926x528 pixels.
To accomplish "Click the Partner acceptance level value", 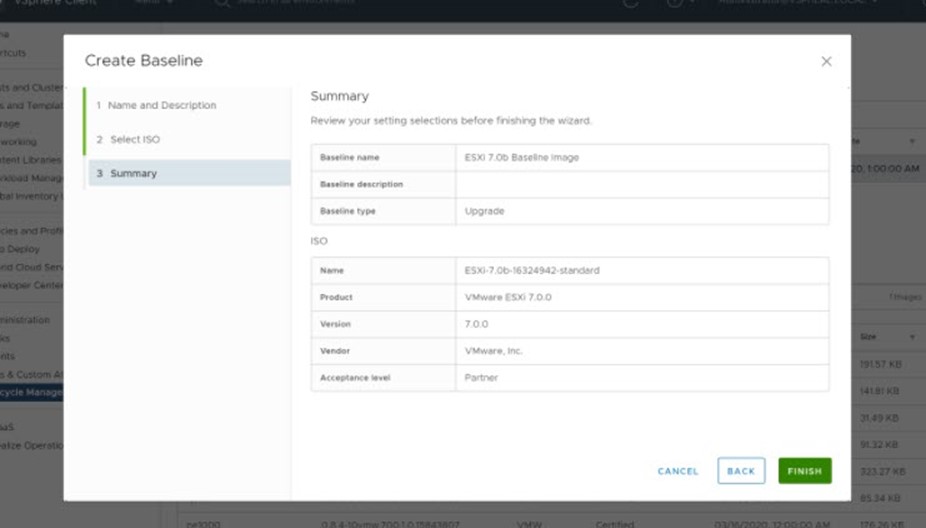I will [481, 378].
